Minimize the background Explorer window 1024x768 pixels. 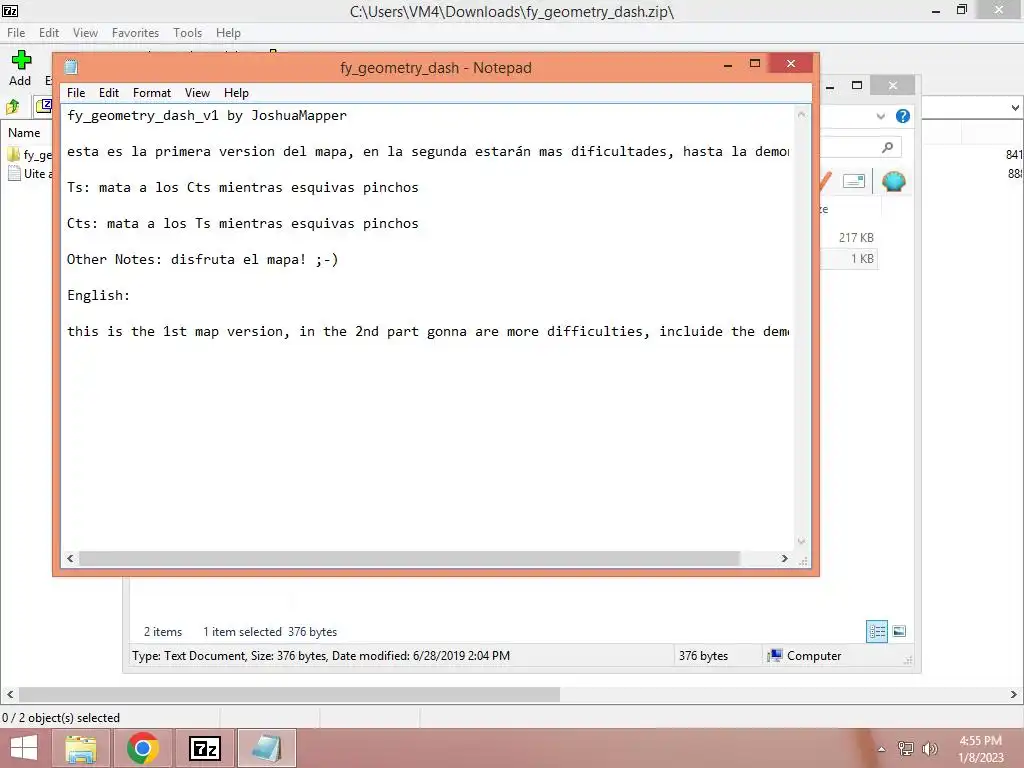830,86
